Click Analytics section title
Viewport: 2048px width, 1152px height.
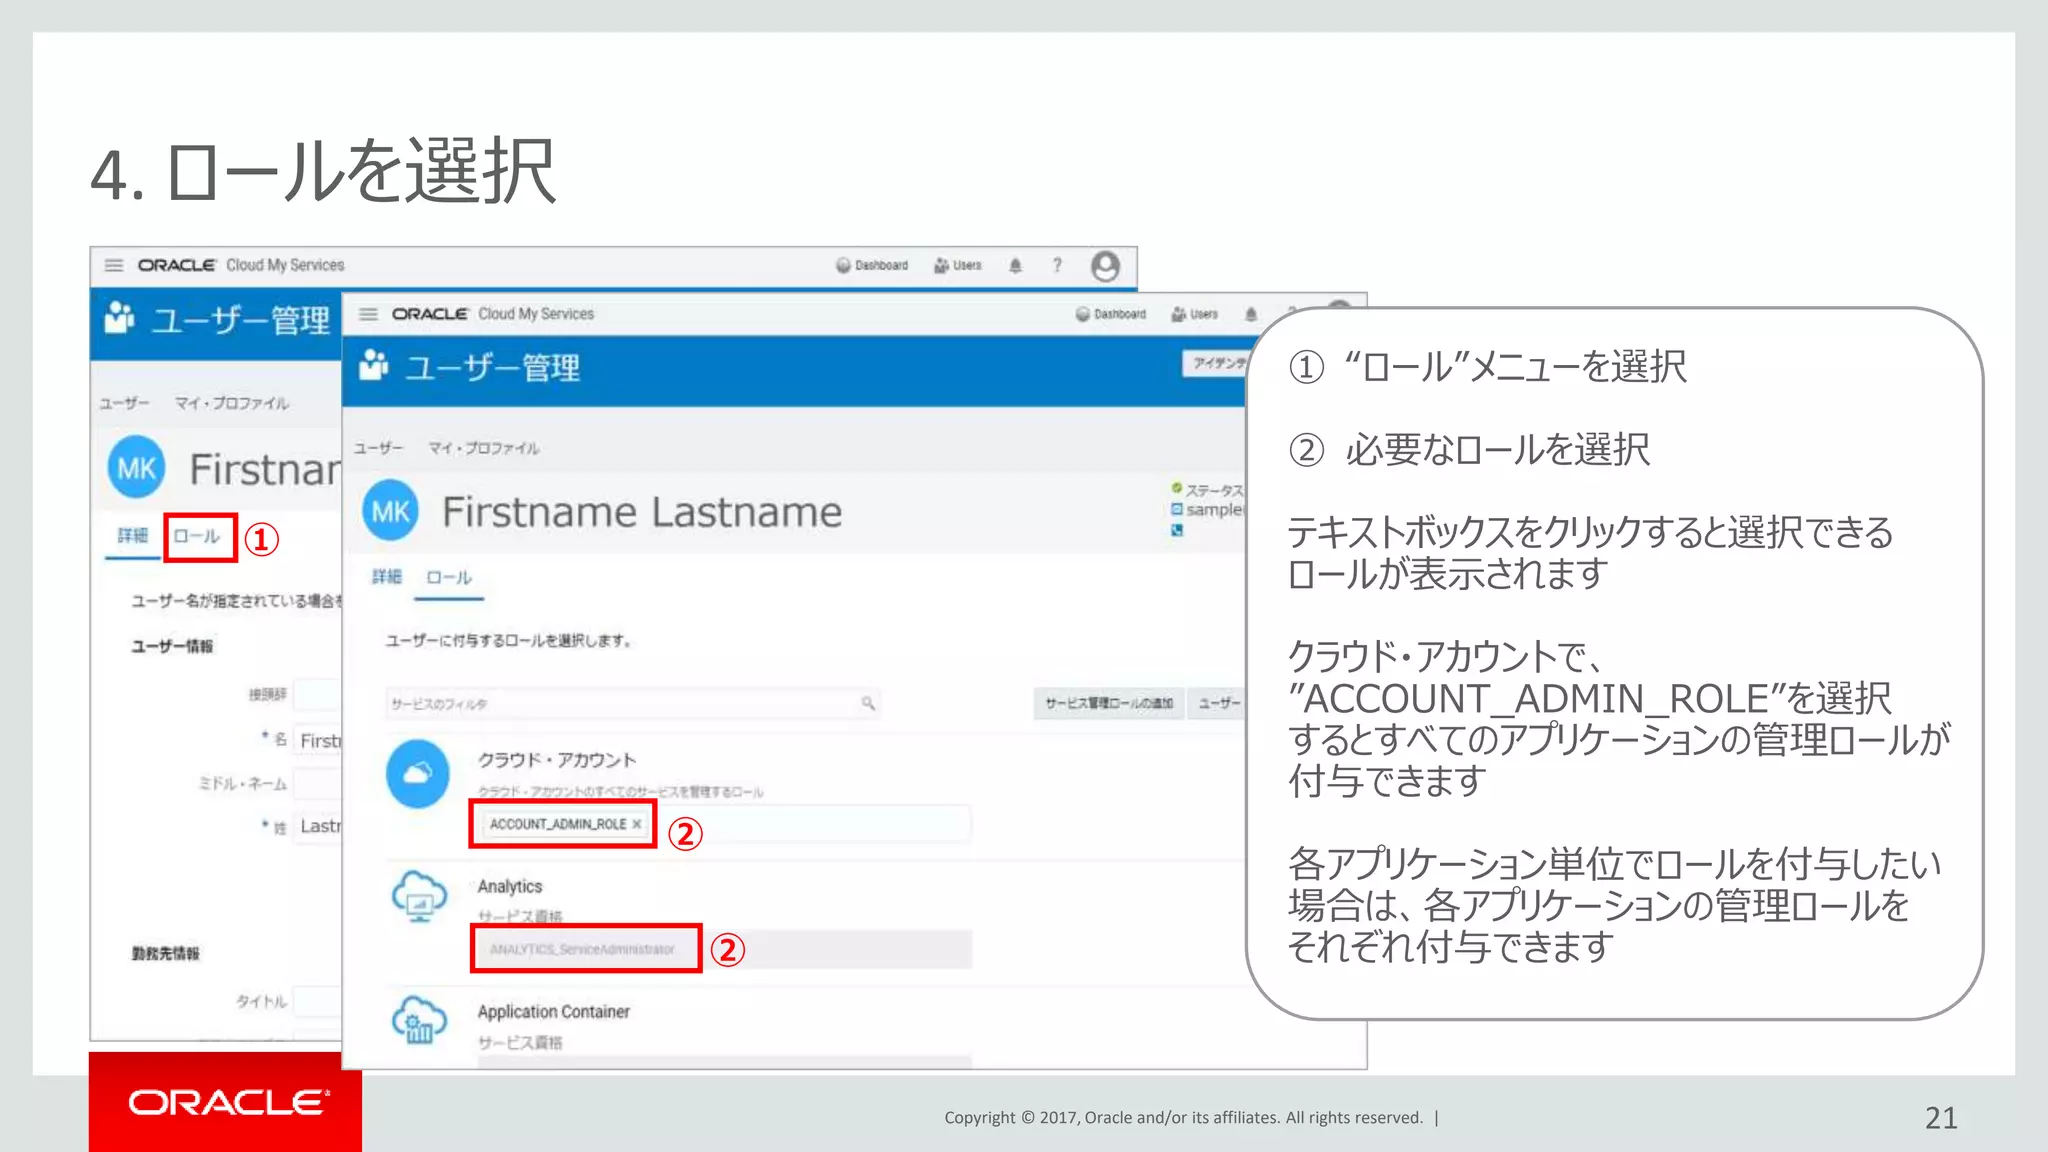pyautogui.click(x=510, y=886)
